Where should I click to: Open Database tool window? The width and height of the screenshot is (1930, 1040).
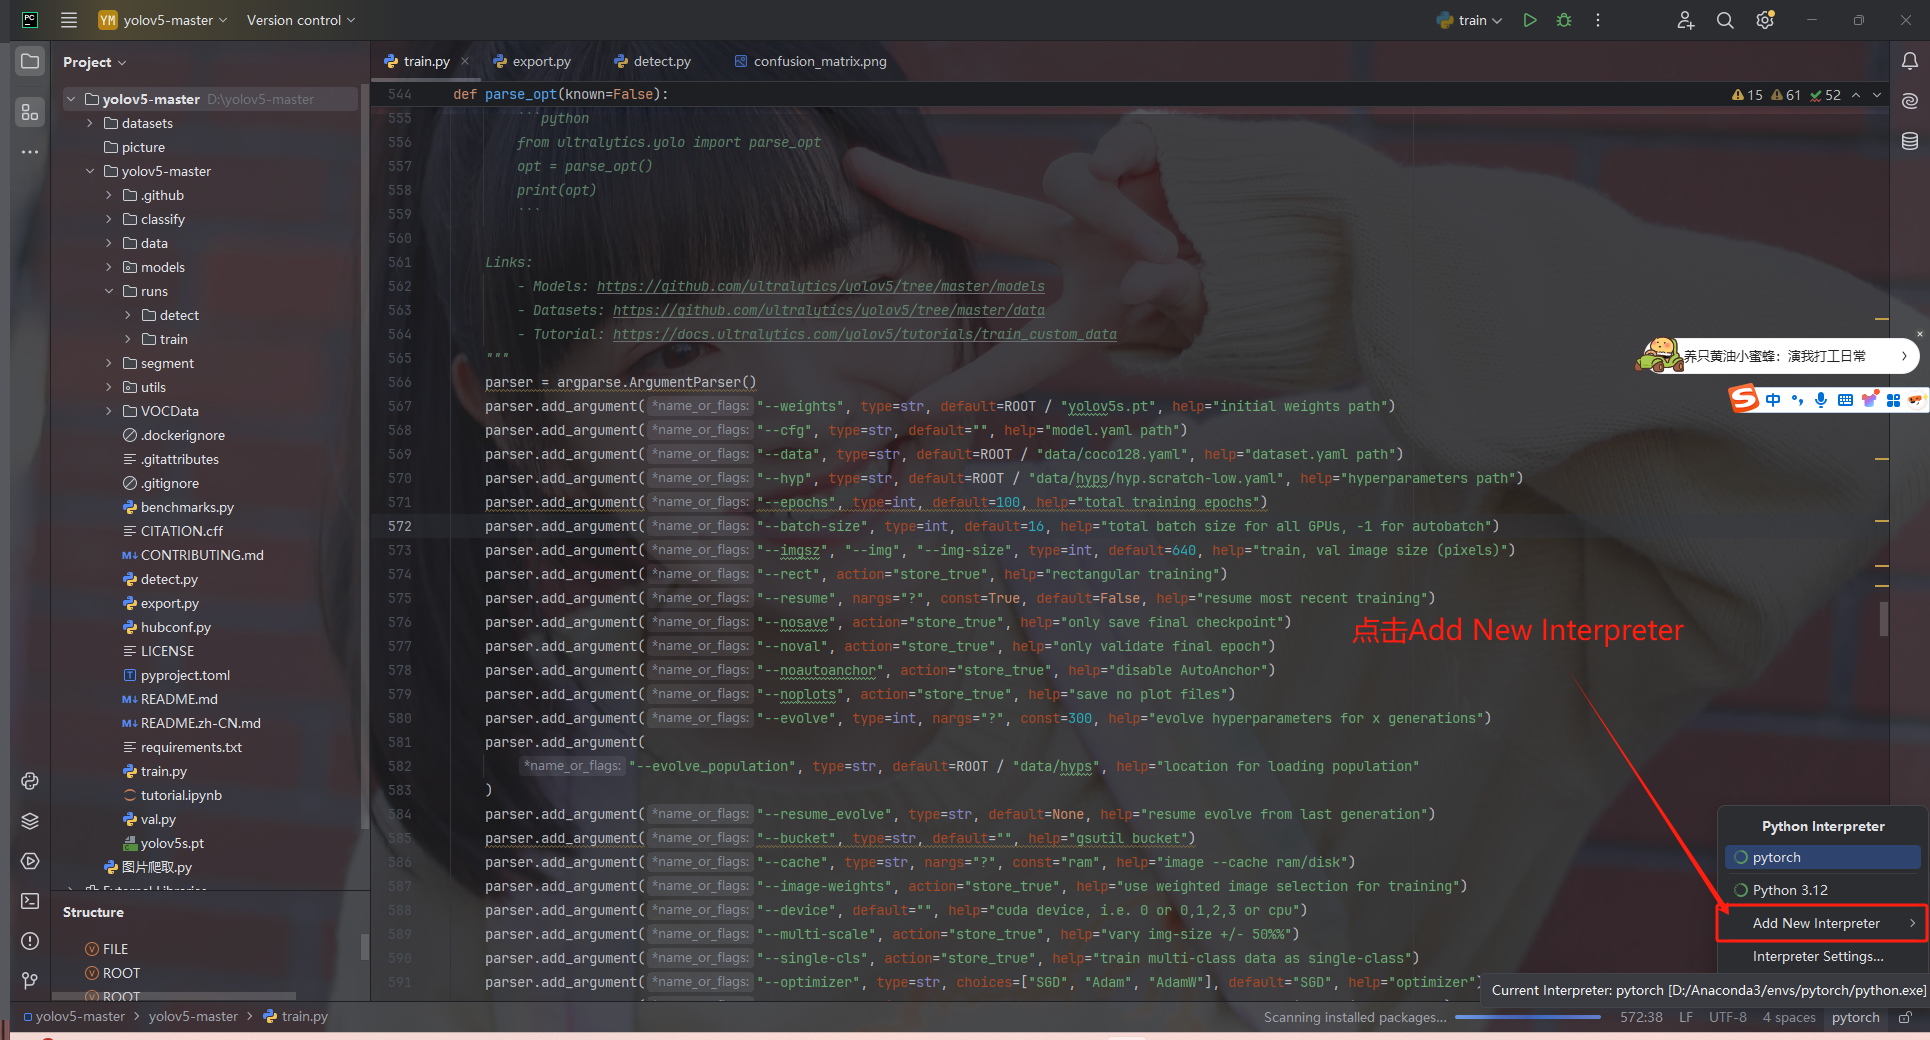pos(1909,141)
